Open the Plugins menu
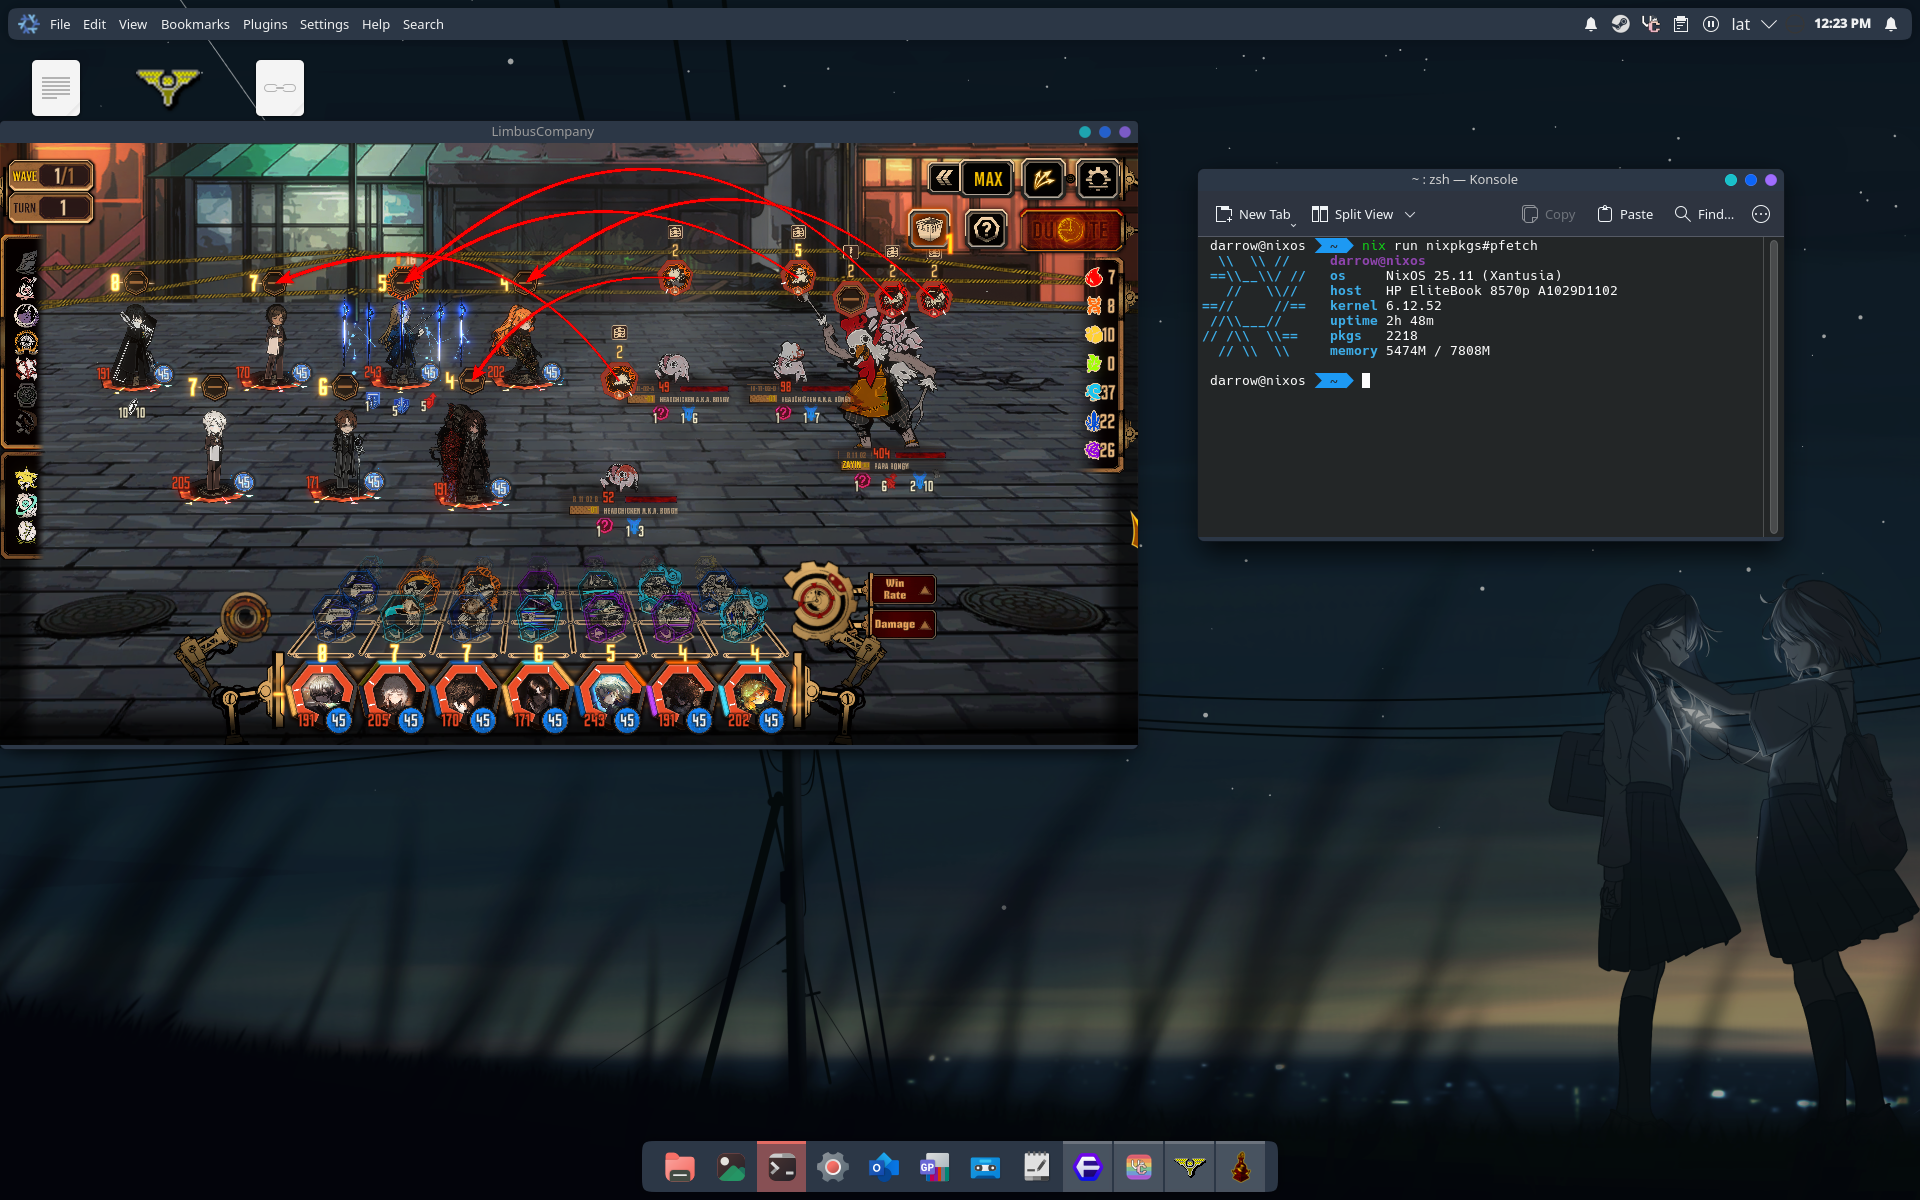The width and height of the screenshot is (1920, 1200). tap(265, 24)
